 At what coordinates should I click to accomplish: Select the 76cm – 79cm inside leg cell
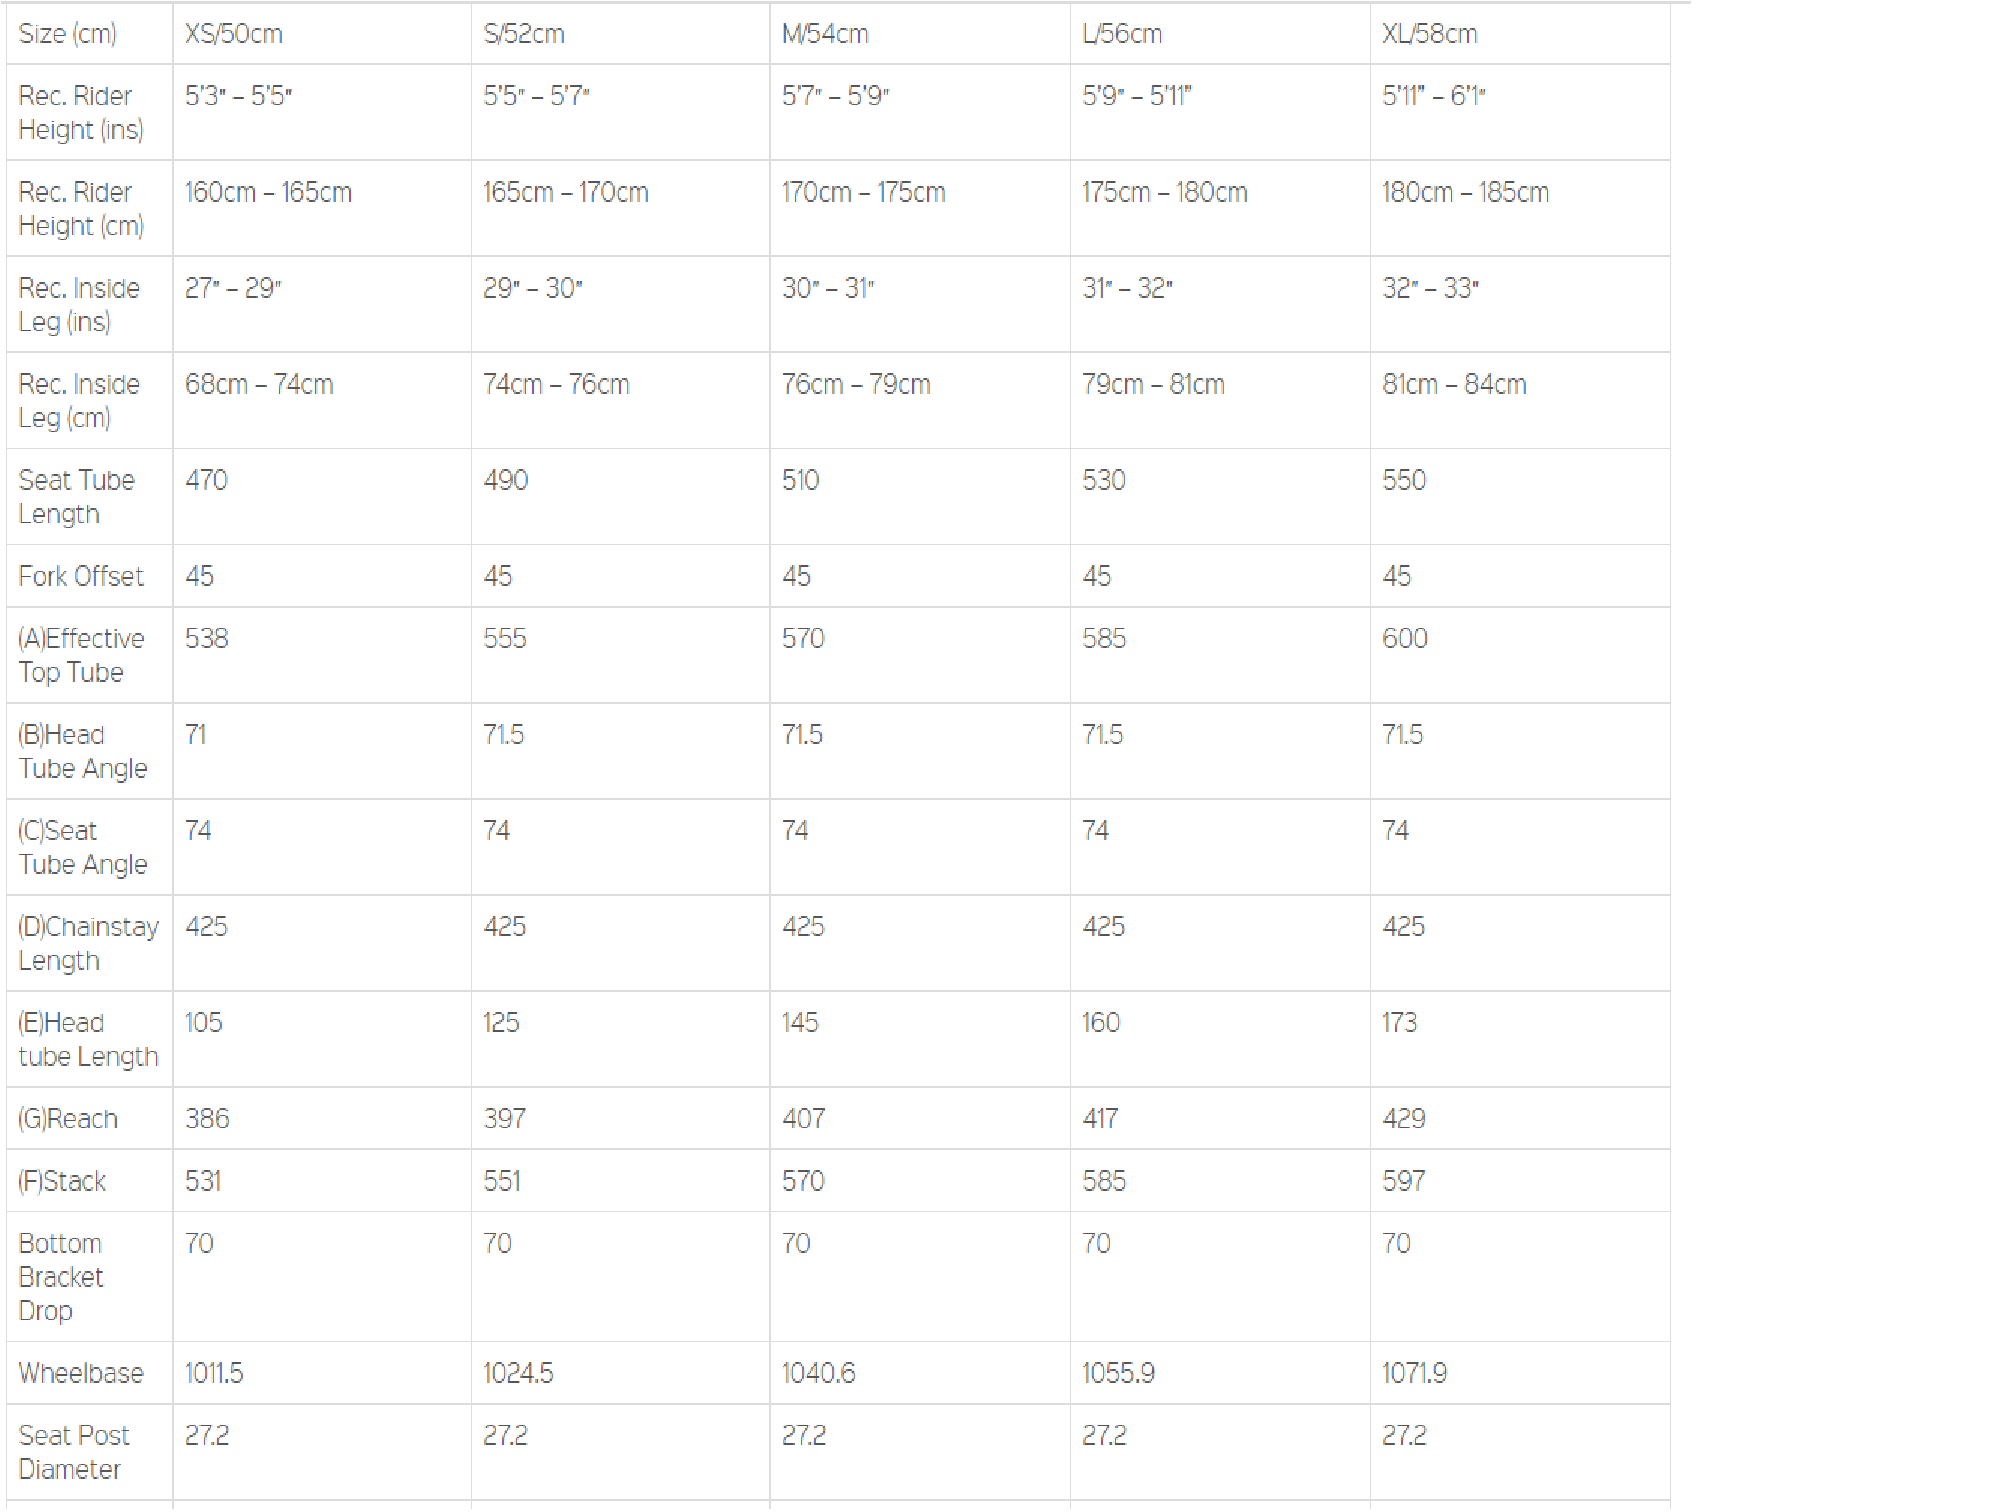[856, 384]
